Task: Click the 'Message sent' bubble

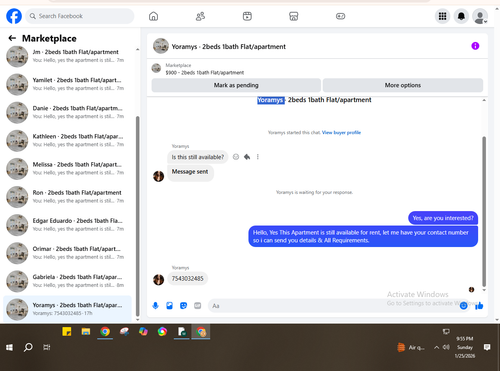Action: click(190, 172)
